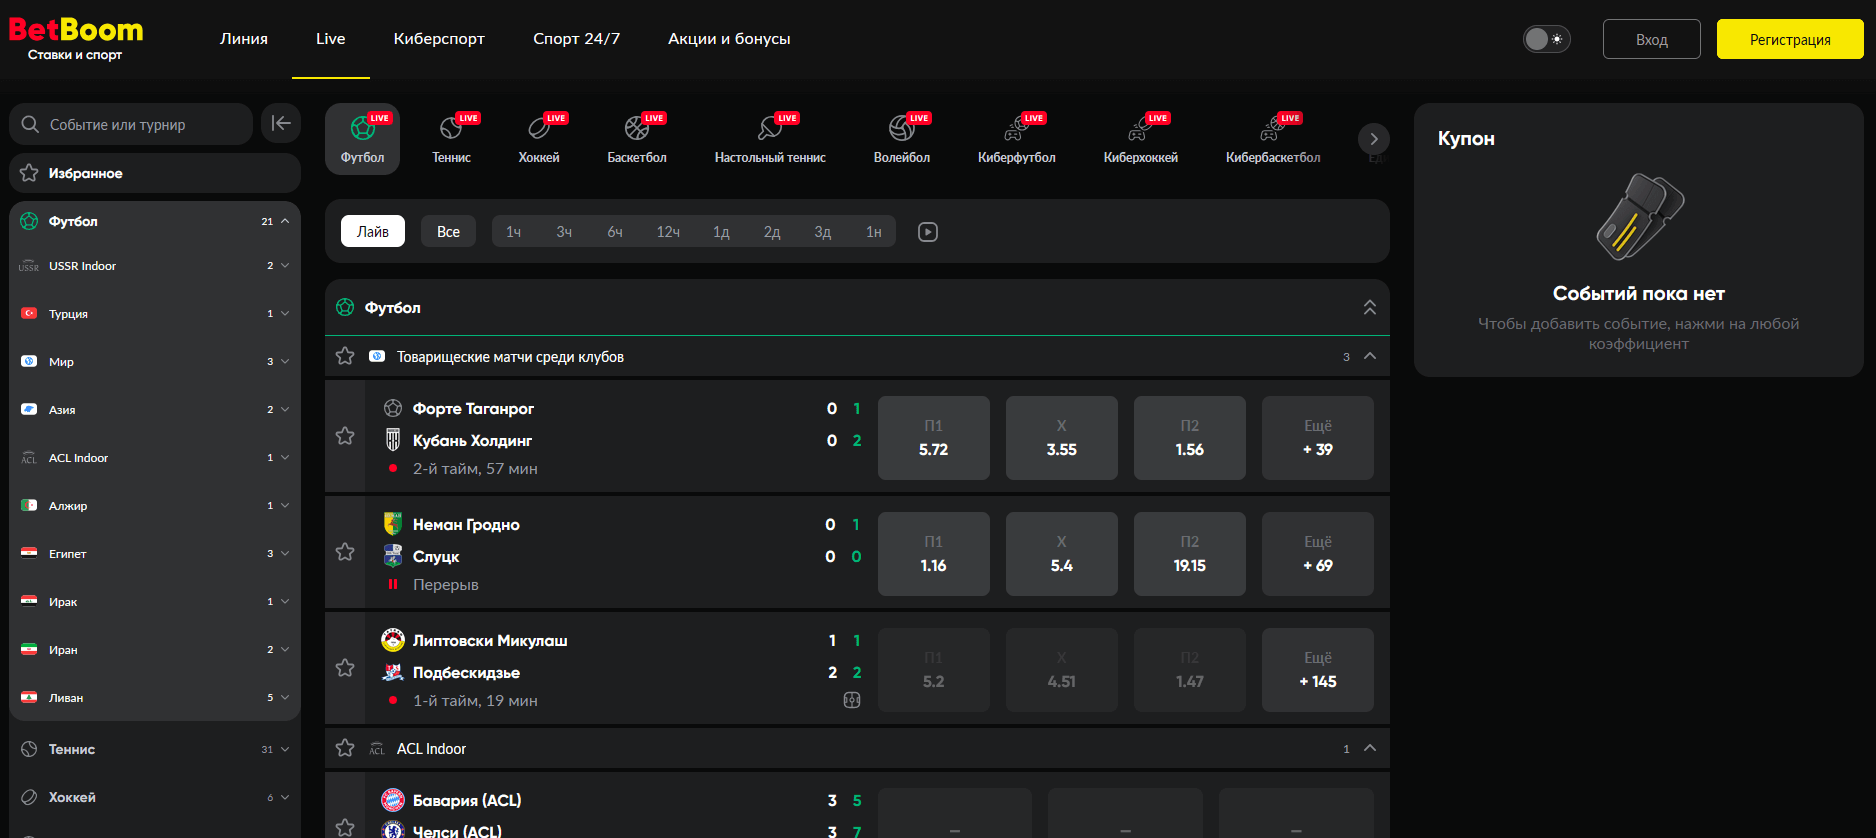Screen dimensions: 1876x838
Task: Select the Все filter tab
Action: pyautogui.click(x=448, y=231)
